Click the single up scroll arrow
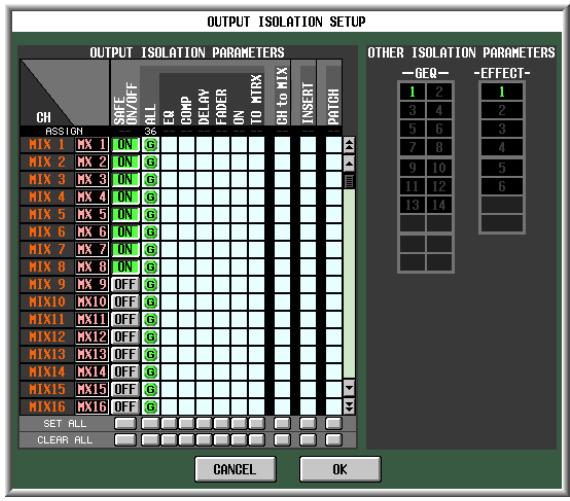The image size is (570, 501). pyautogui.click(x=349, y=164)
